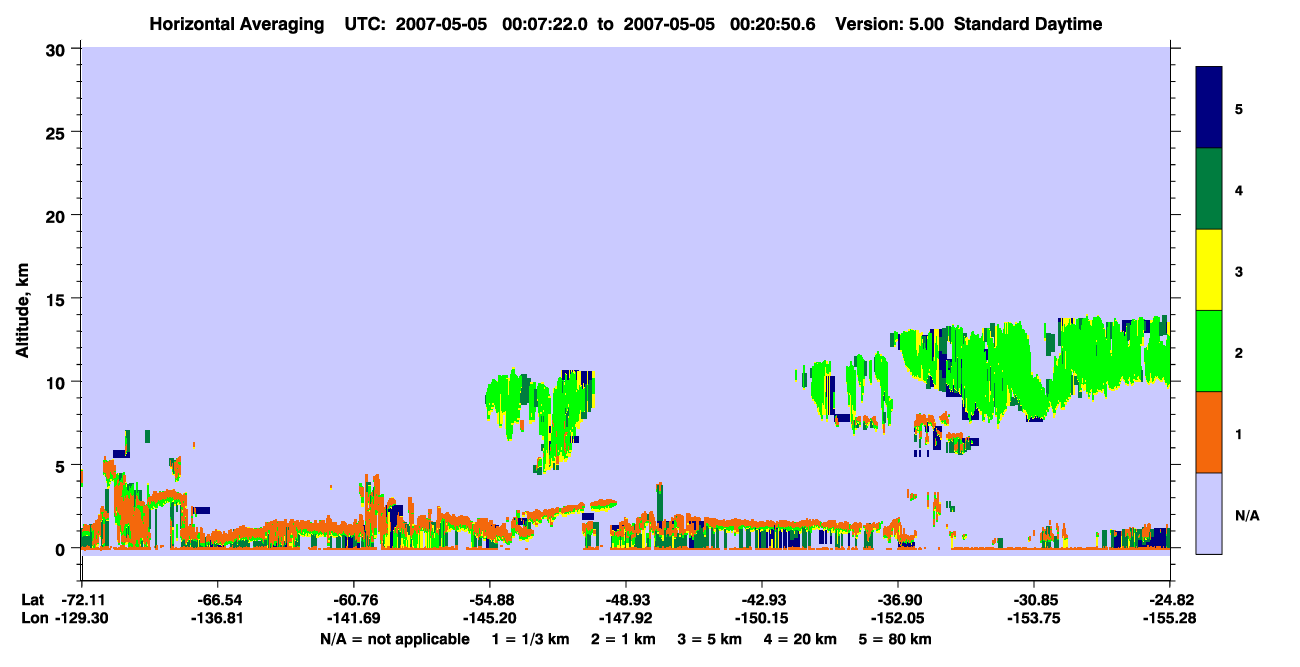
Task: Click the colorbar label 'N/A'
Action: [1246, 515]
